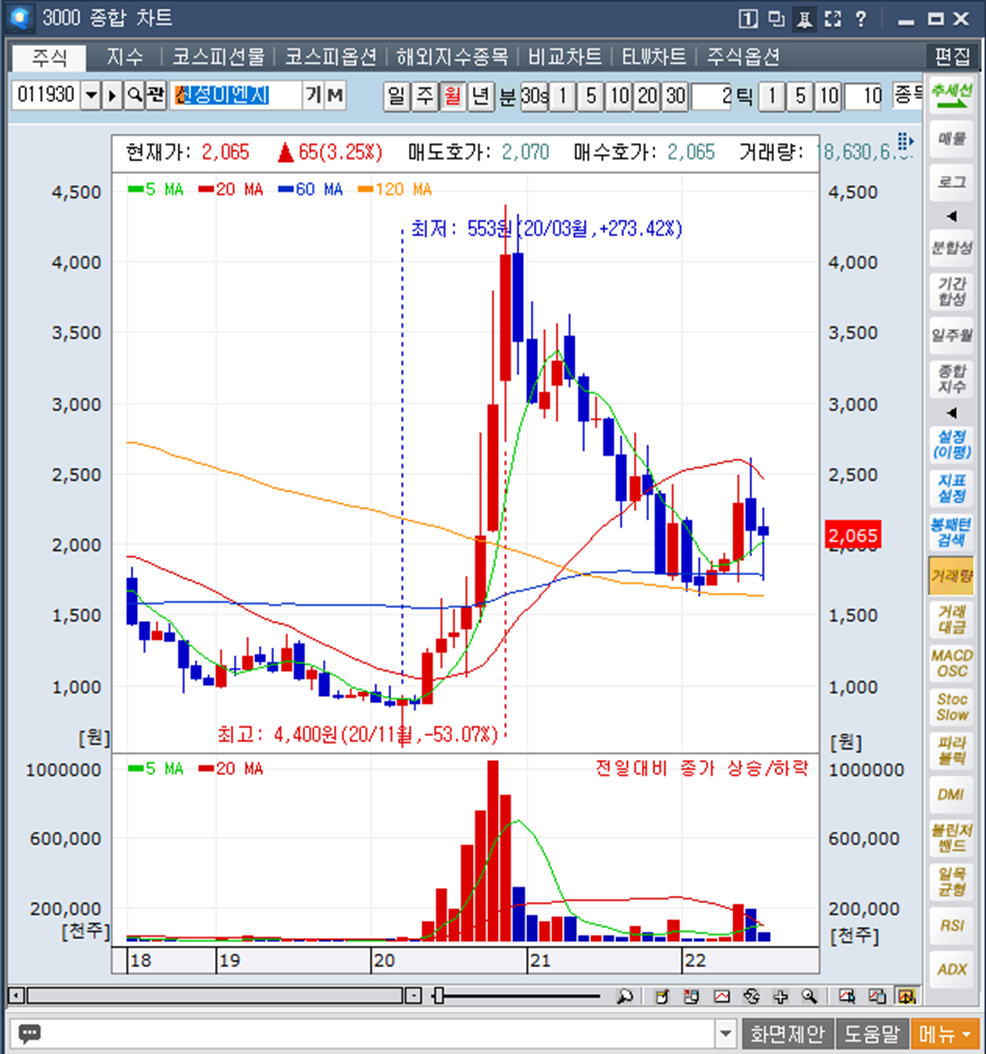Click scrollbar left arrow button
986x1054 pixels.
(17, 996)
